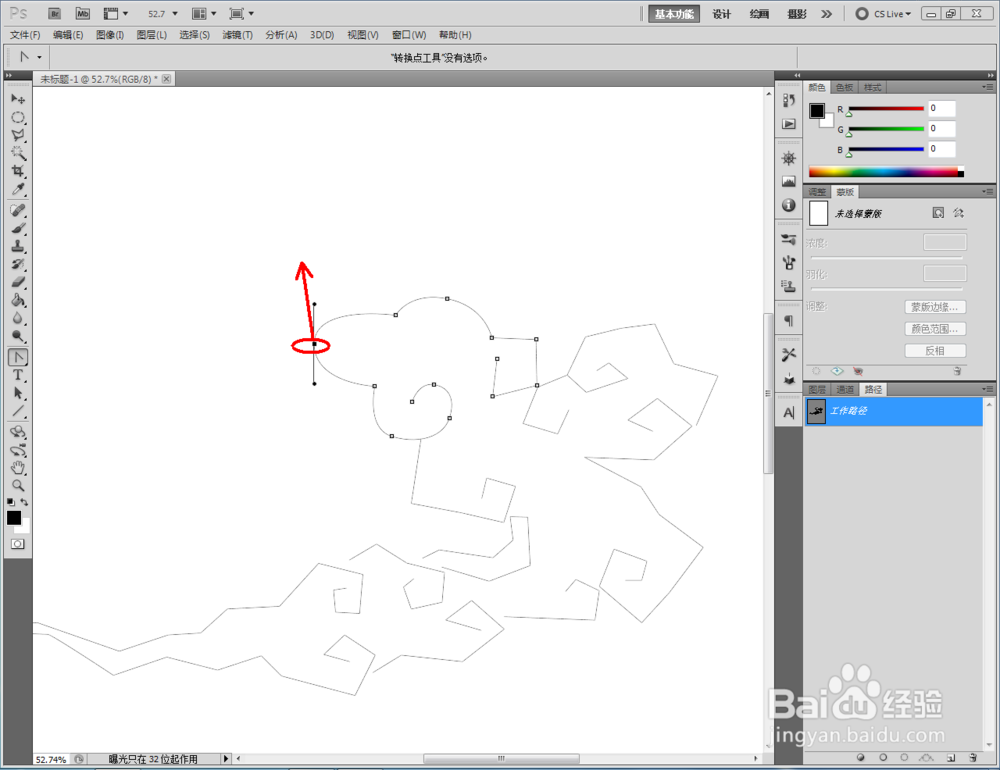Select the 3D Camera Rotate tool
This screenshot has height=770, width=1000.
point(18,450)
